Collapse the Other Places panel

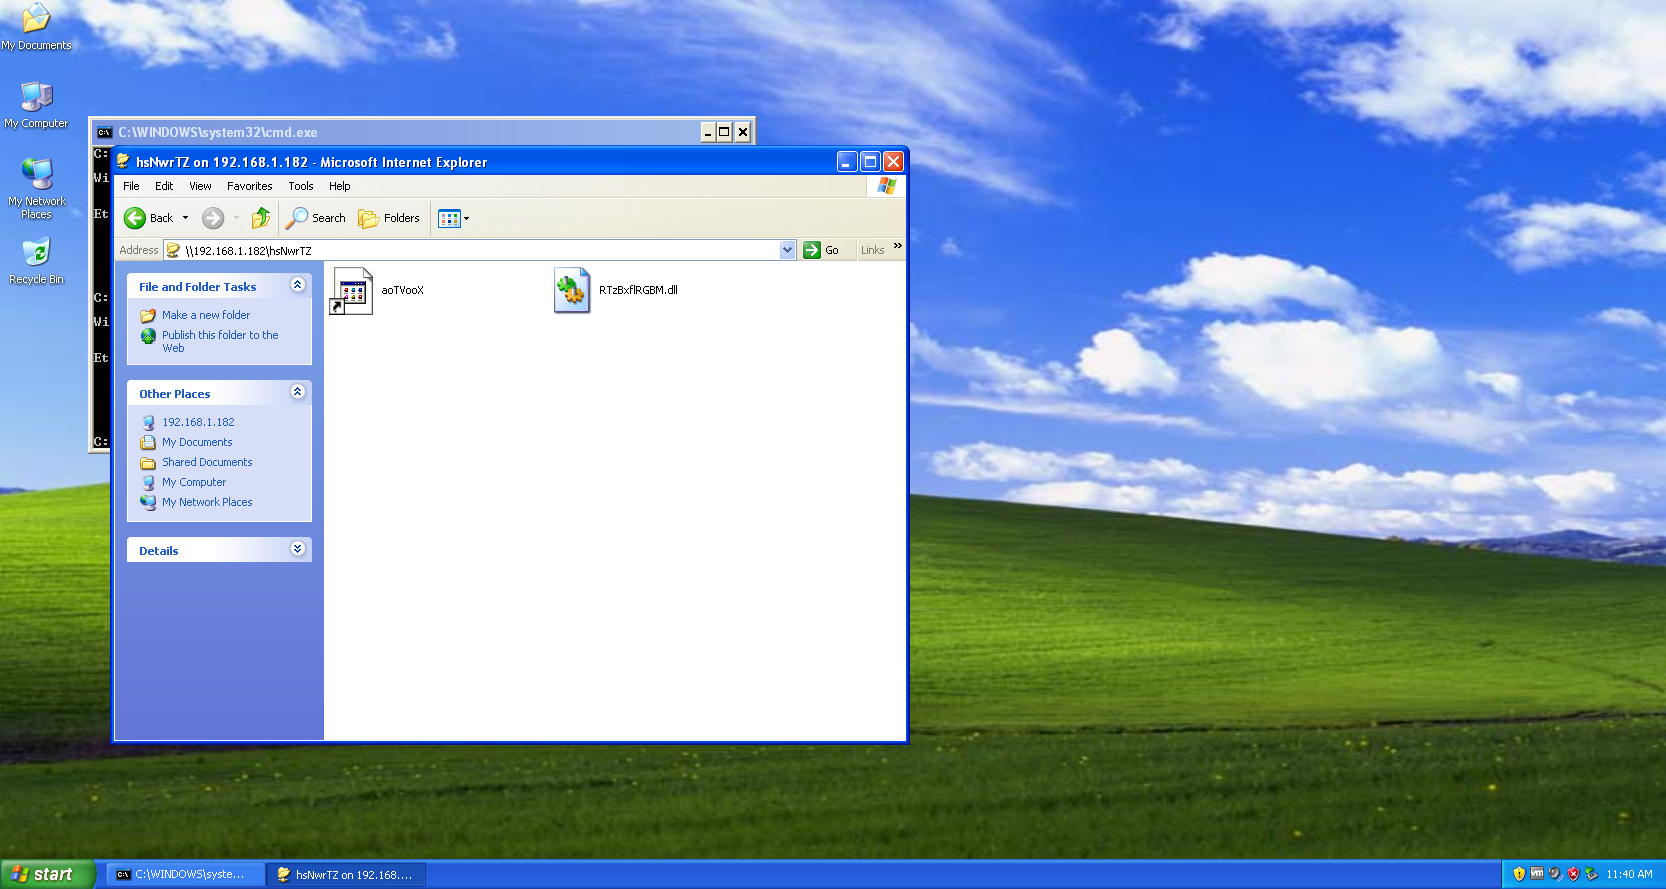[297, 392]
